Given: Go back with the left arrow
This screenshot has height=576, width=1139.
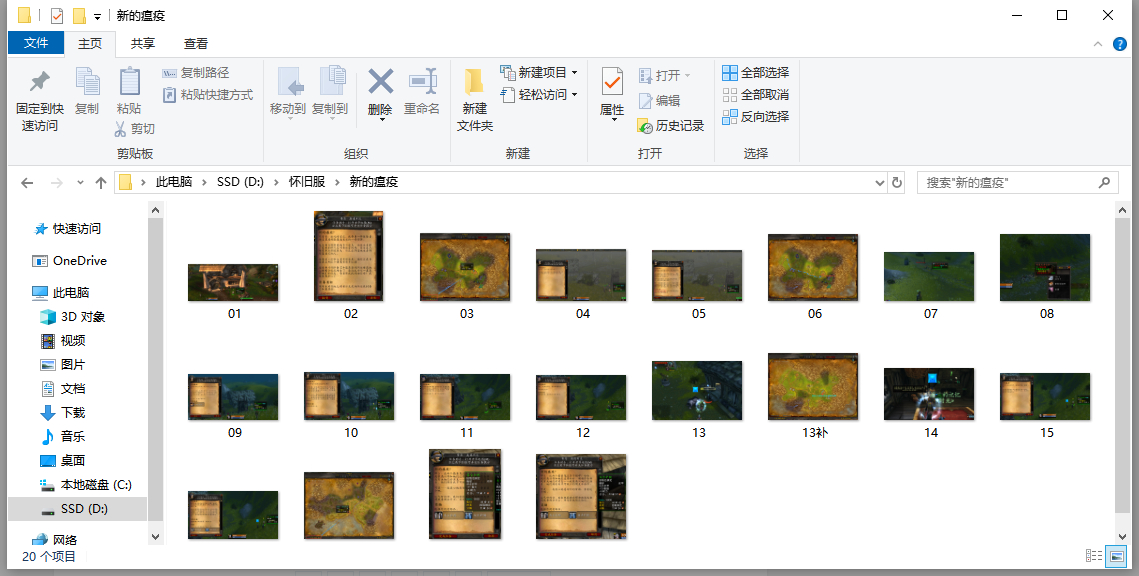Looking at the screenshot, I should tap(28, 182).
